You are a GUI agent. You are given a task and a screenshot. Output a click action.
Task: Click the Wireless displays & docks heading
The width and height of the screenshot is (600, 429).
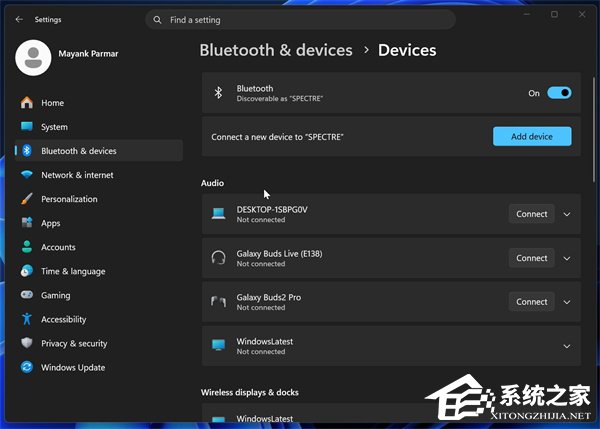(249, 392)
